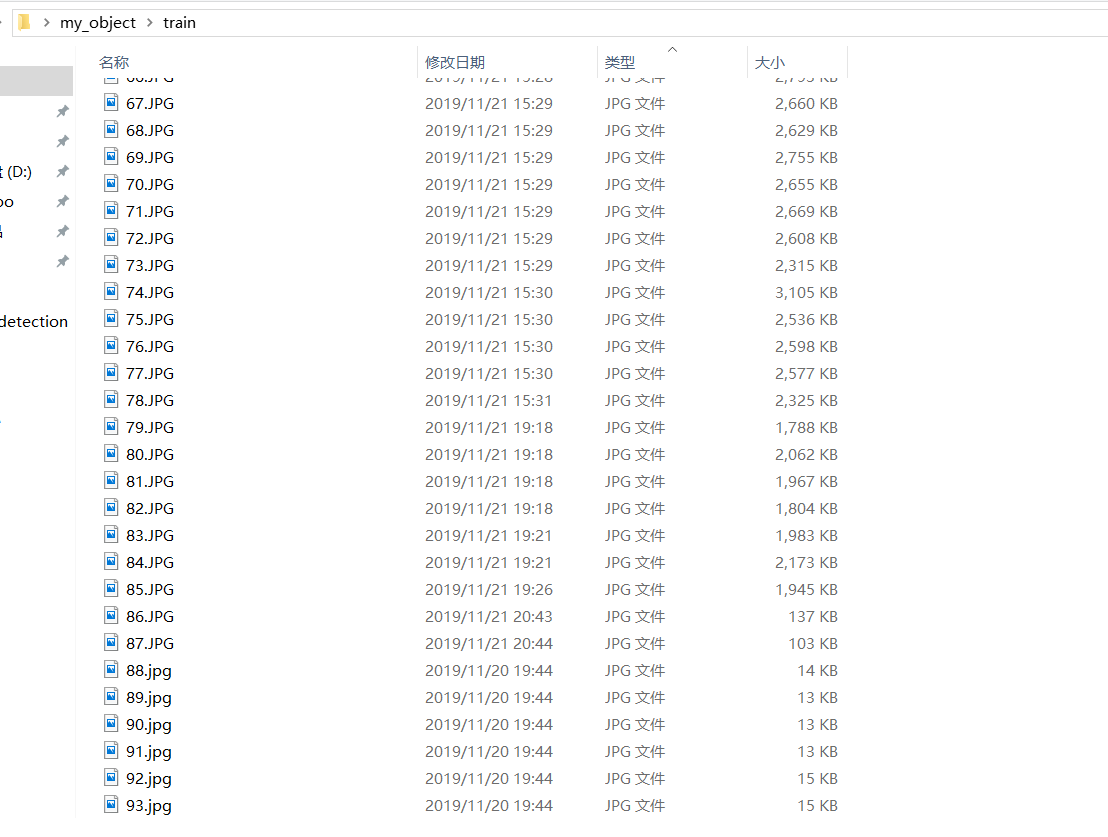This screenshot has width=1108, height=837.
Task: Click the 14 KB size of 88.jpg
Action: 818,669
